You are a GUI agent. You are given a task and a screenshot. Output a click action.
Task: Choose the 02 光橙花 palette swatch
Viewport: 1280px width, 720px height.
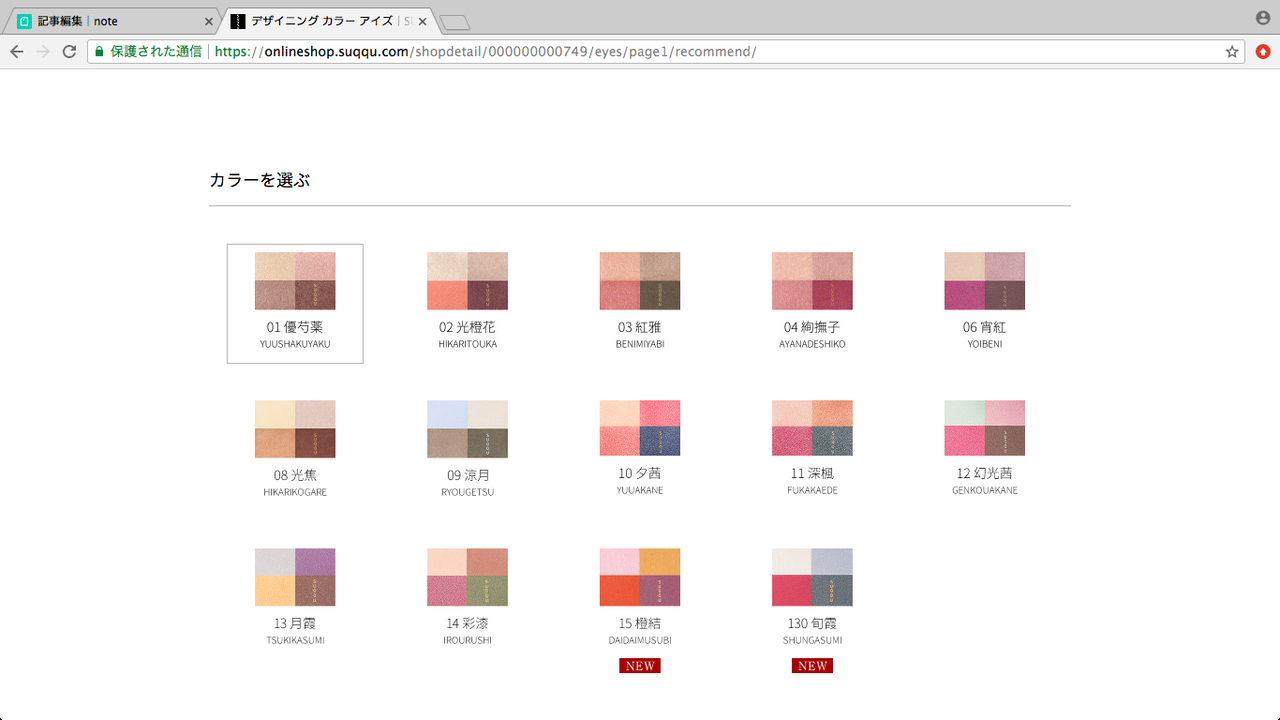point(467,281)
